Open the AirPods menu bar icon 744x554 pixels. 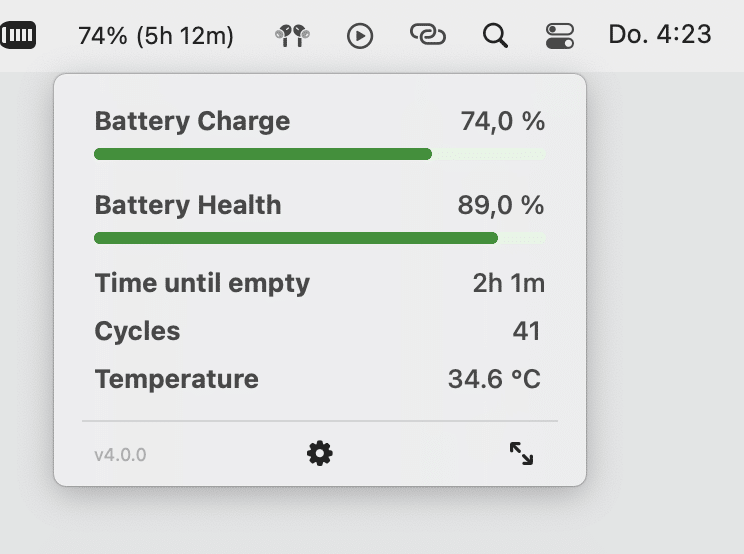tap(293, 36)
